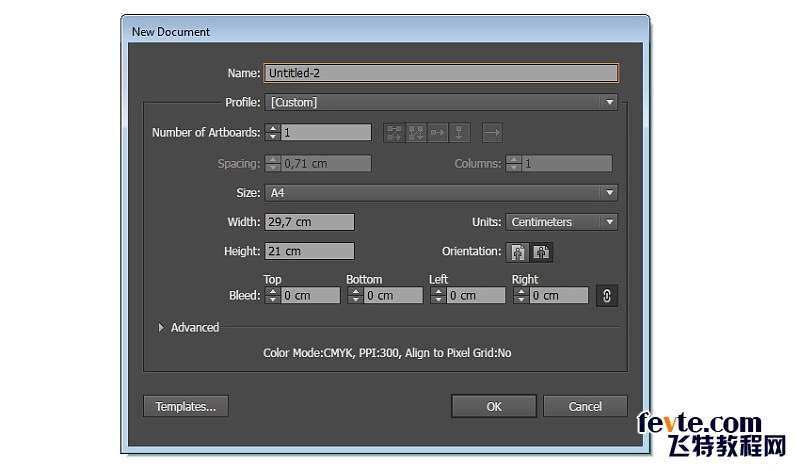Increase the Top bleed stepper

pos(273,291)
